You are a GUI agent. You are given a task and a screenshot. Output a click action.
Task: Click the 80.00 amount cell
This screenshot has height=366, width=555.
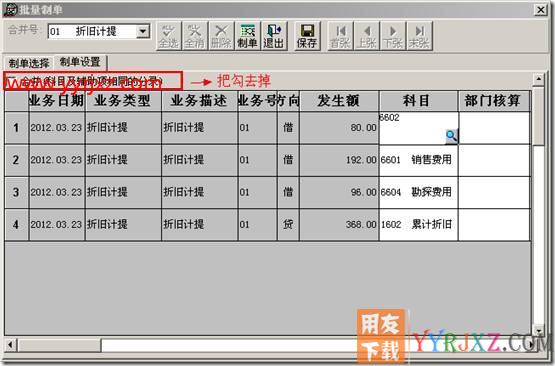[x=339, y=128]
